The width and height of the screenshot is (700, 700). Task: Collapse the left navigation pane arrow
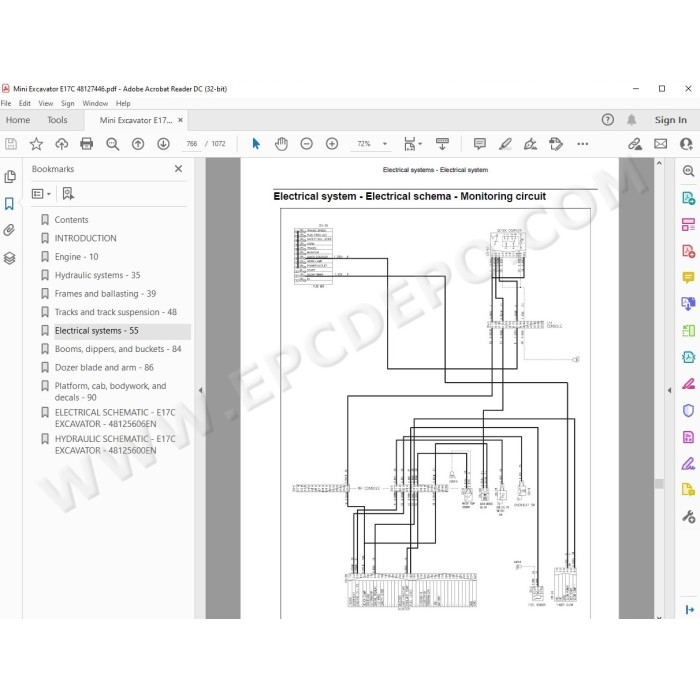coord(200,390)
